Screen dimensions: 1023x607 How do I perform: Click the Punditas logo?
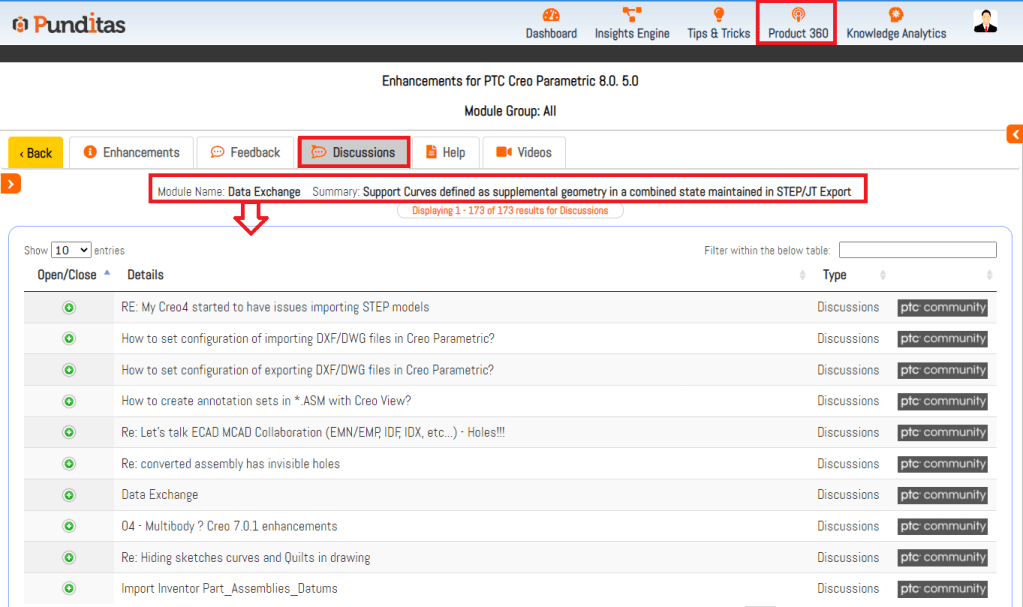click(68, 24)
